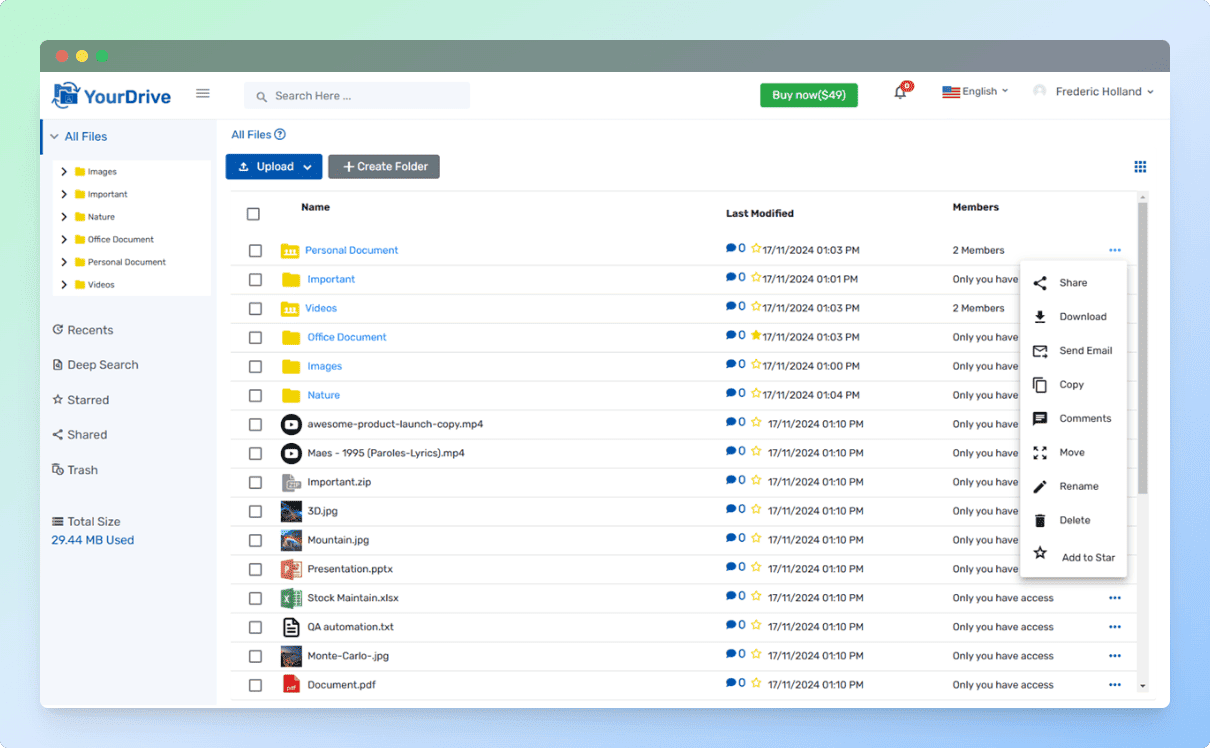Open more options for Document.pdf
Image resolution: width=1210 pixels, height=748 pixels.
click(x=1115, y=685)
